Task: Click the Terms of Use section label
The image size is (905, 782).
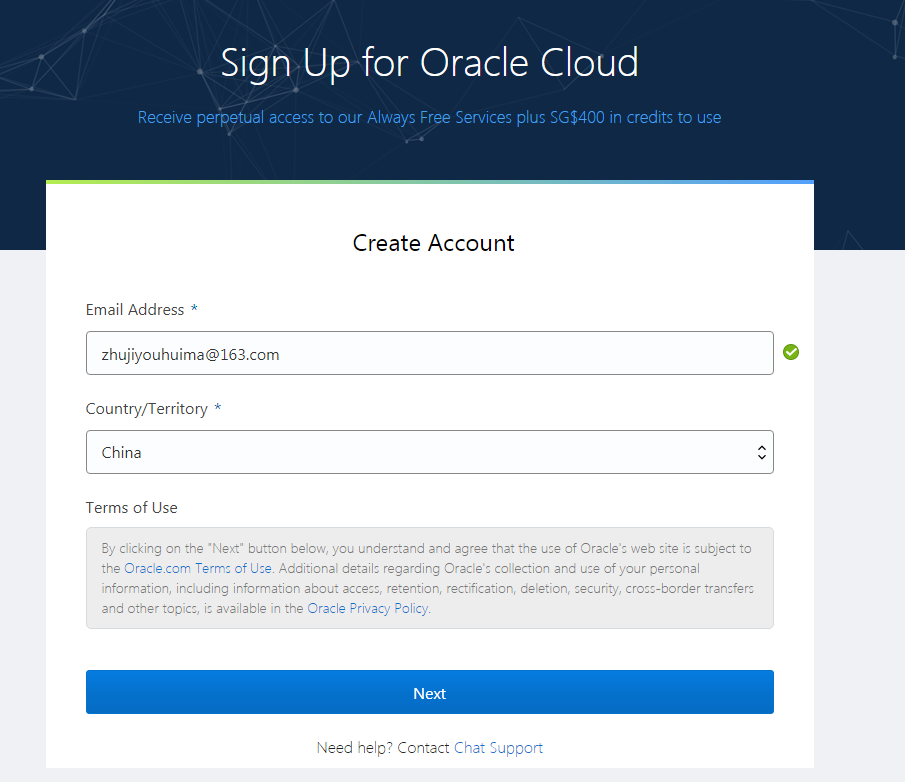Action: [x=131, y=508]
